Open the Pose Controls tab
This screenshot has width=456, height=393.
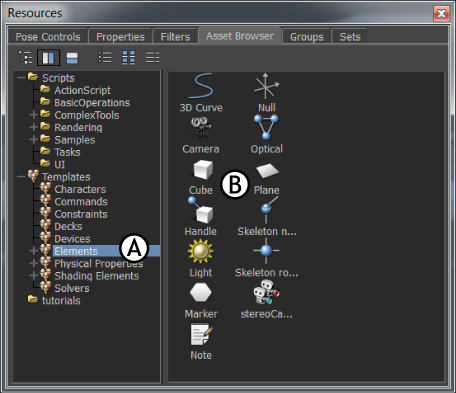tap(48, 37)
